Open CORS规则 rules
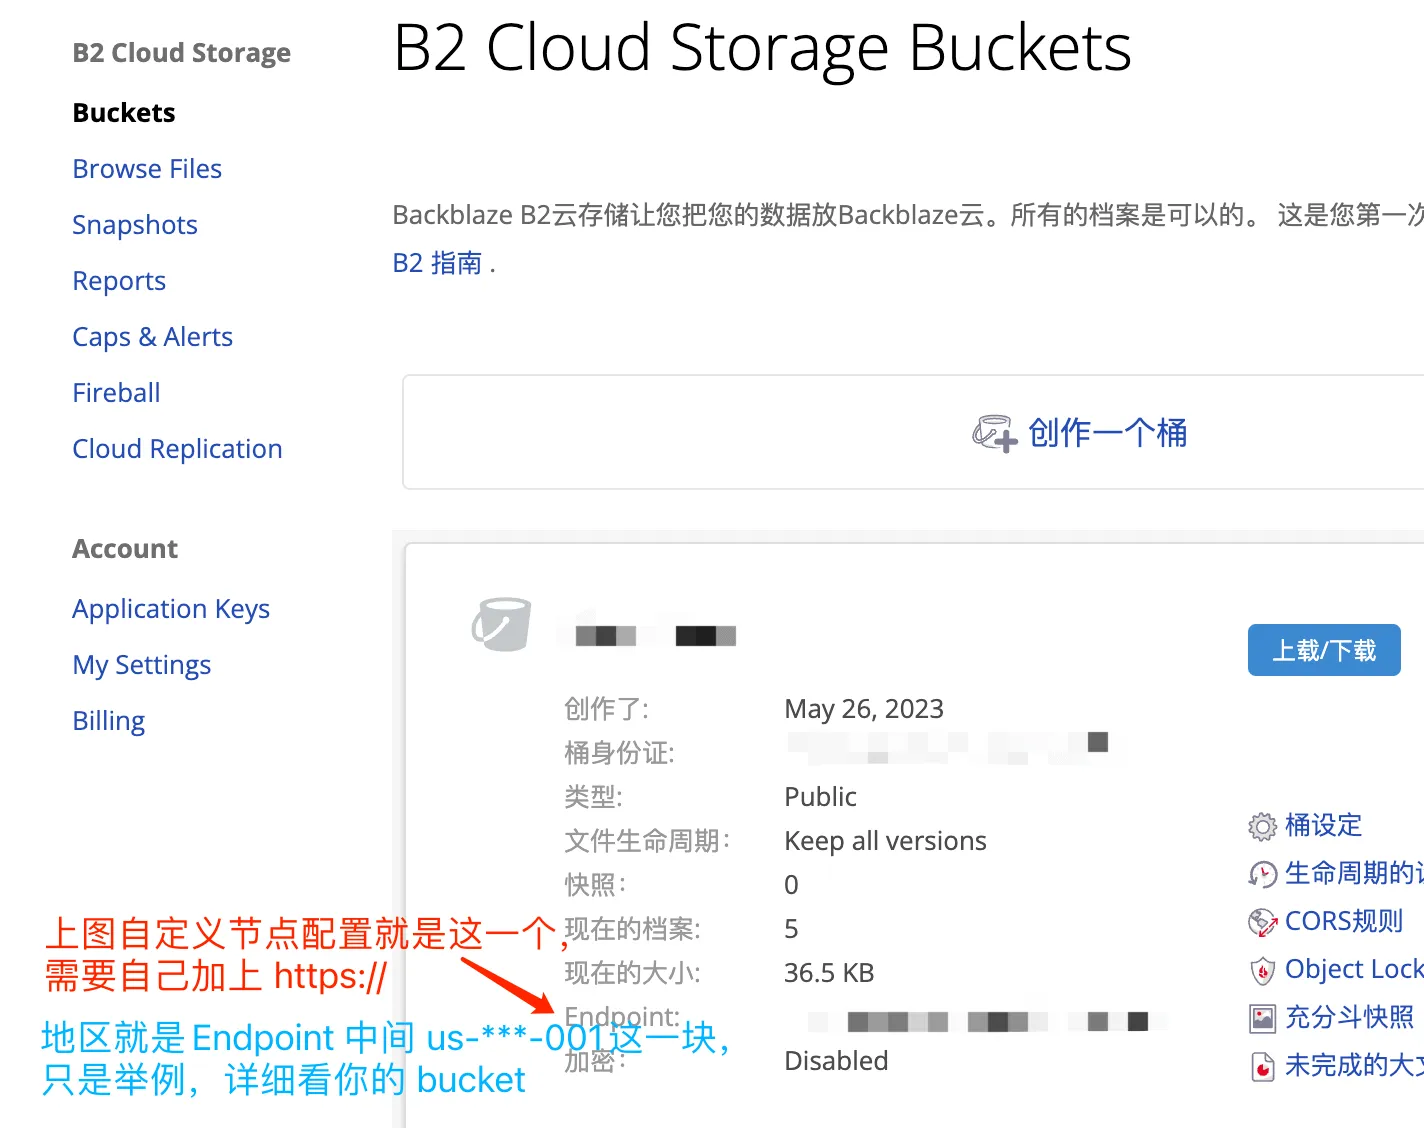 (x=1344, y=921)
